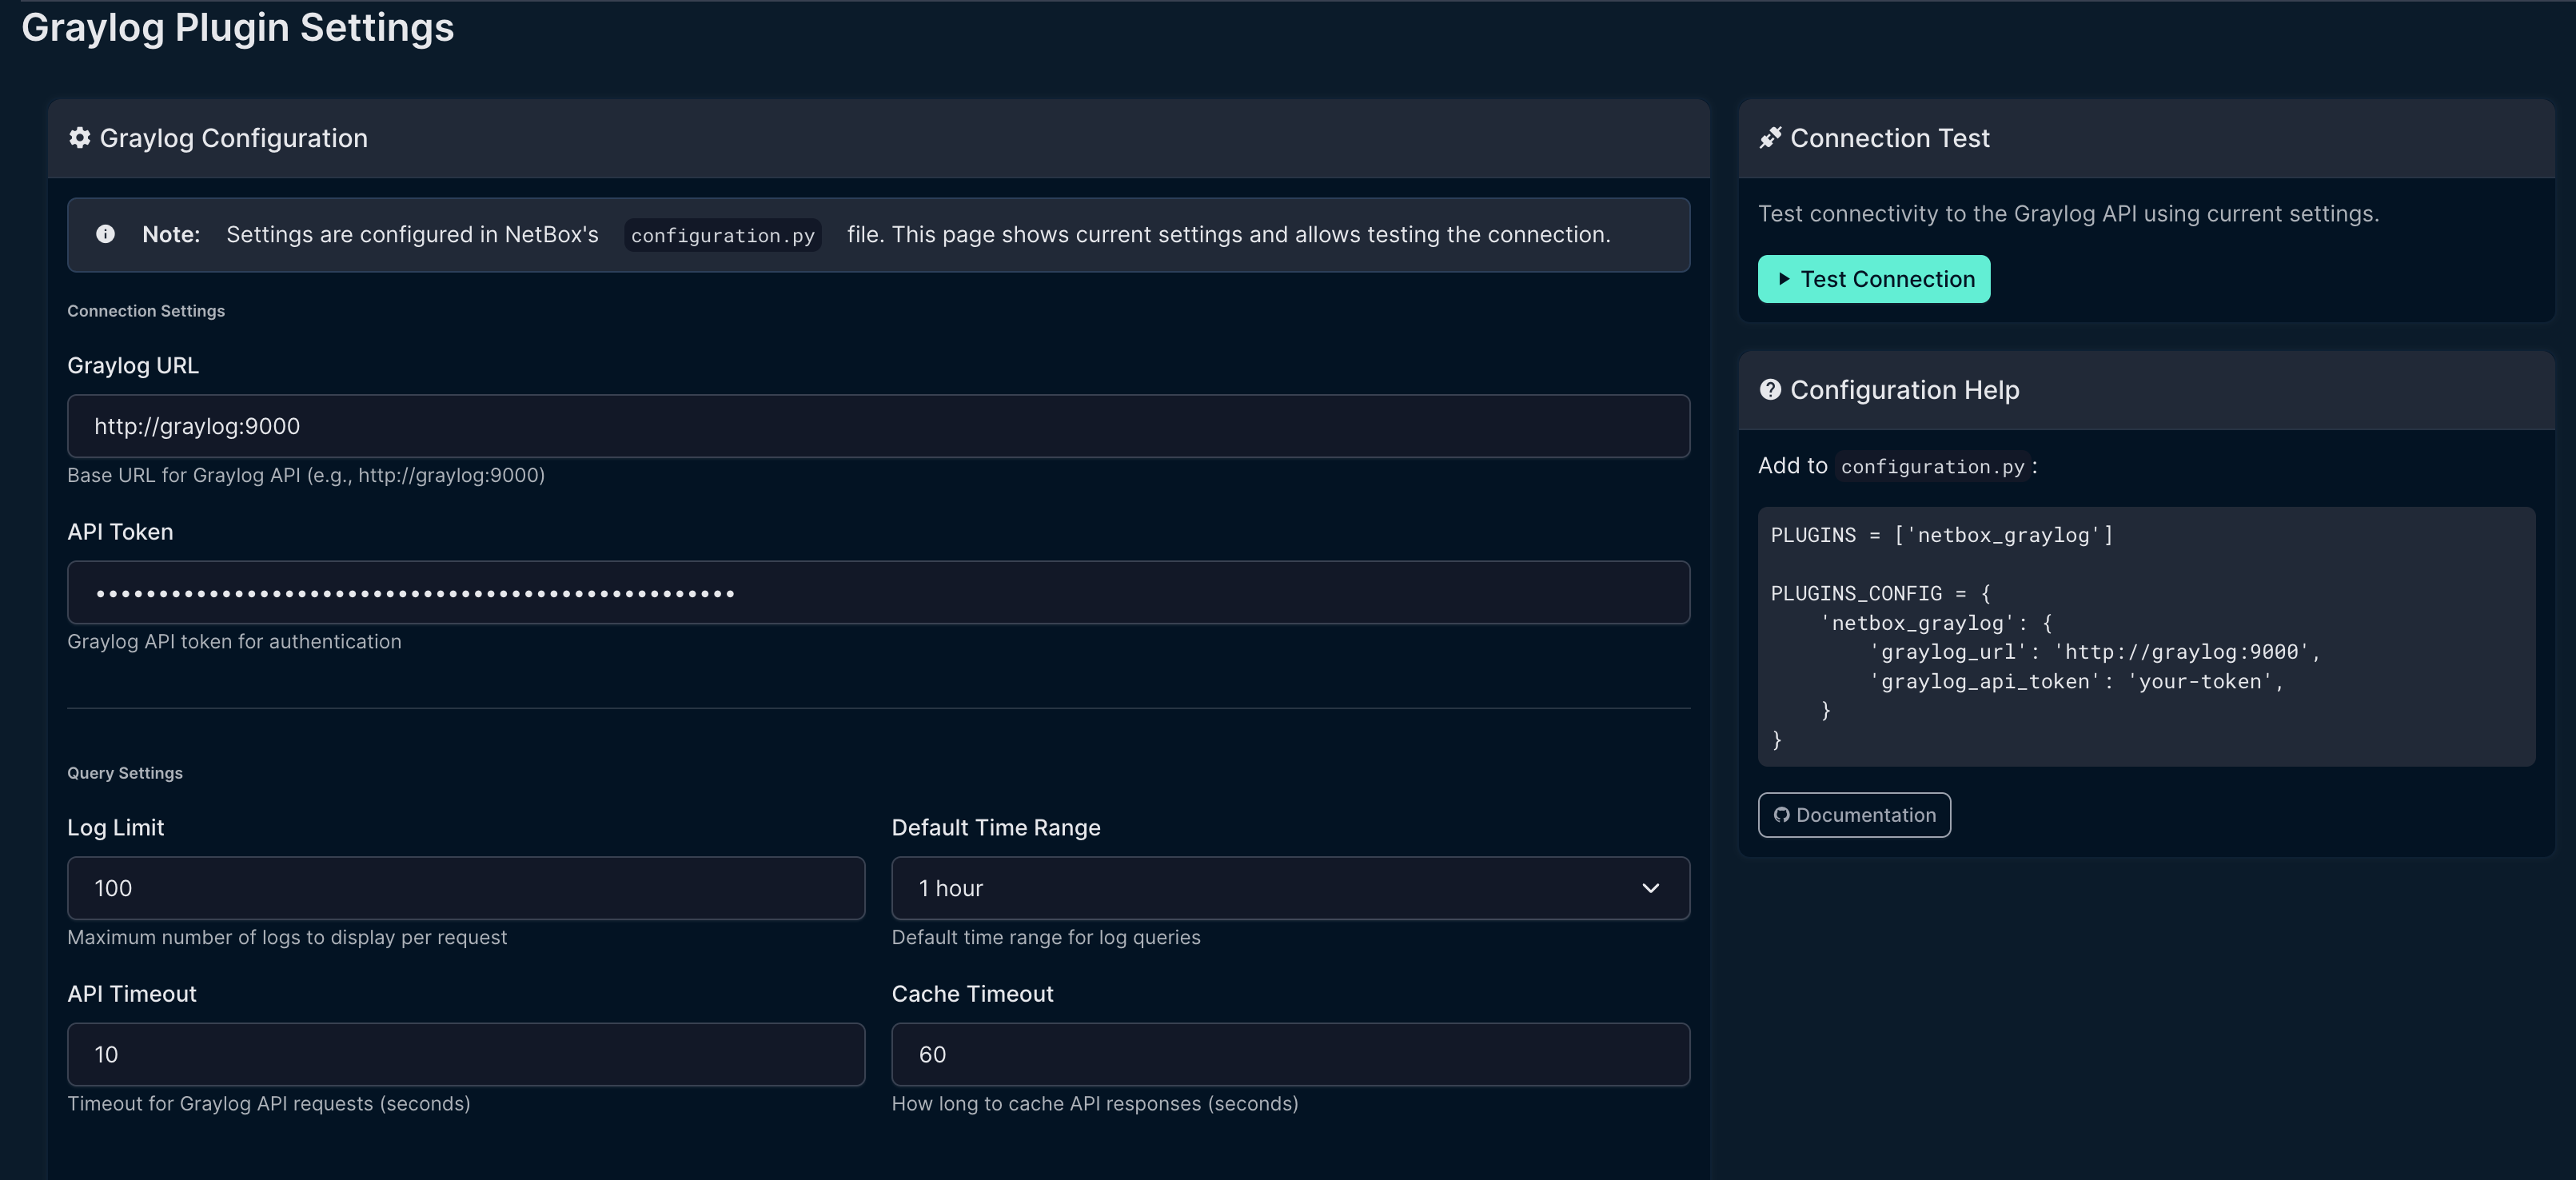The height and width of the screenshot is (1180, 2576).
Task: Click the question mark icon beside Configuration Help
Action: tap(1770, 390)
